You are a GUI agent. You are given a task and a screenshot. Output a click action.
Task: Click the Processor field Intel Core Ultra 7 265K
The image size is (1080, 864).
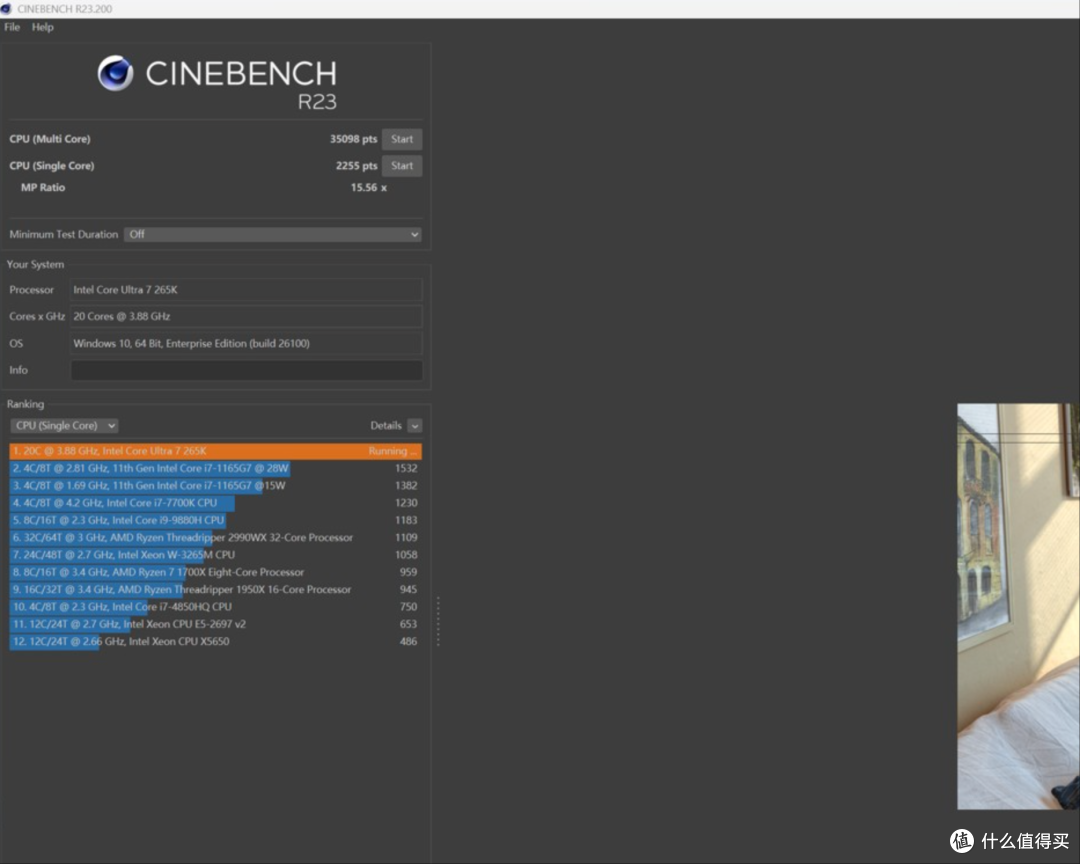(x=246, y=290)
